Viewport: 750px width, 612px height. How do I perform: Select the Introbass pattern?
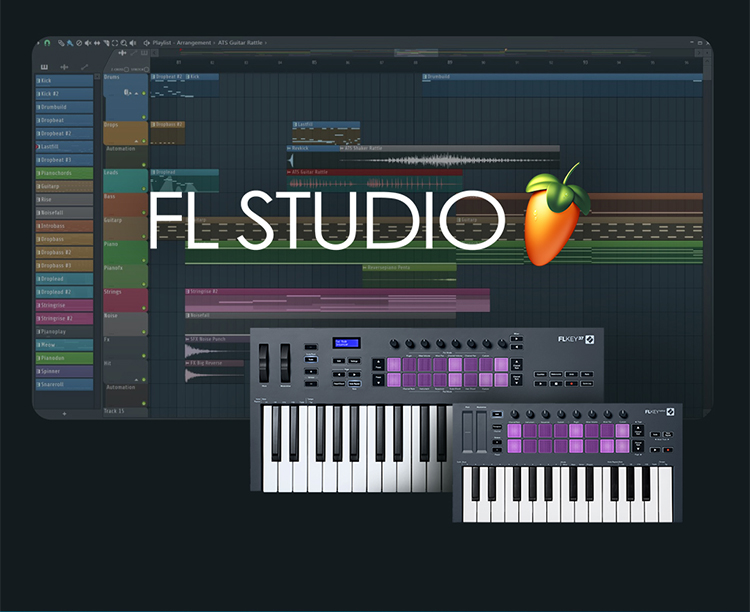[x=64, y=226]
